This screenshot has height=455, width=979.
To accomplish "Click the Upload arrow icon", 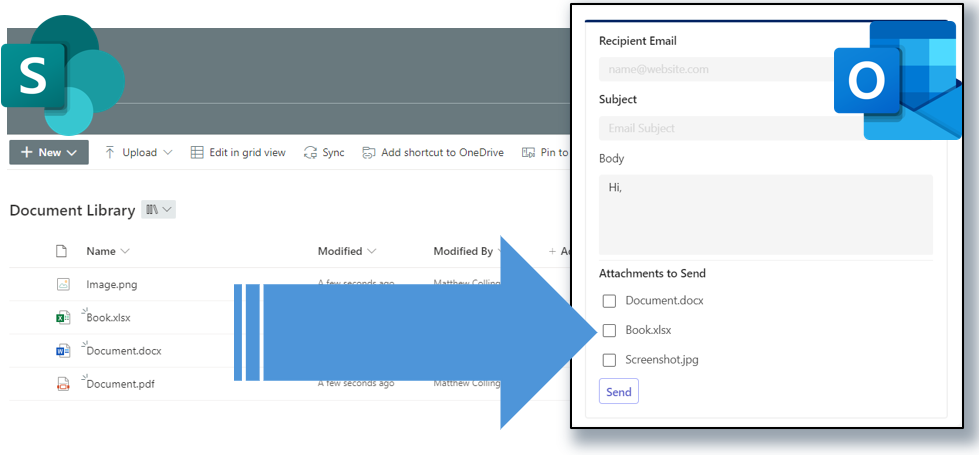I will tap(110, 152).
